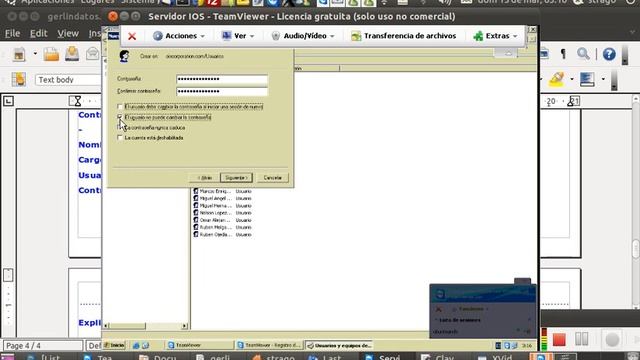The image size is (640, 360).
Task: Switch to 'Usuarios y equipos de...' task on remote taskbar
Action: (x=340, y=345)
